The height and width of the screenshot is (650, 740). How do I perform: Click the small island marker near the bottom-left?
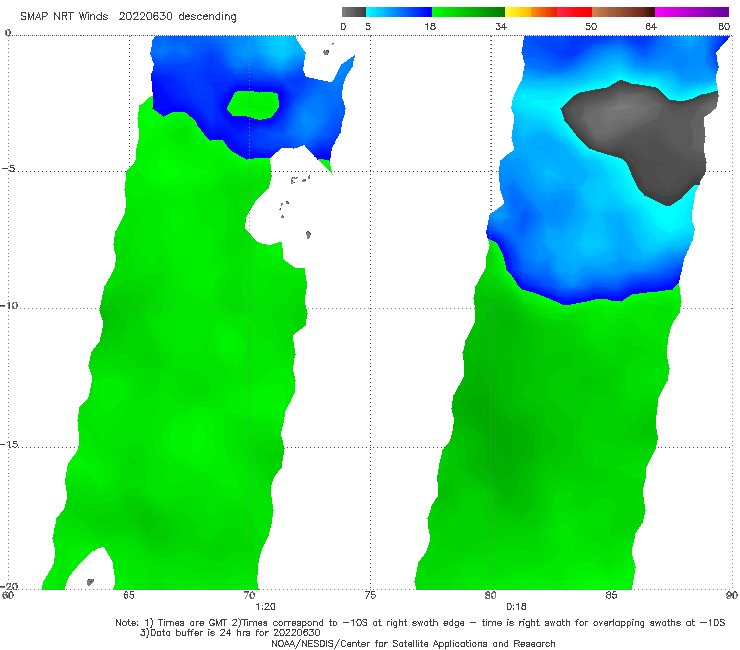90,582
